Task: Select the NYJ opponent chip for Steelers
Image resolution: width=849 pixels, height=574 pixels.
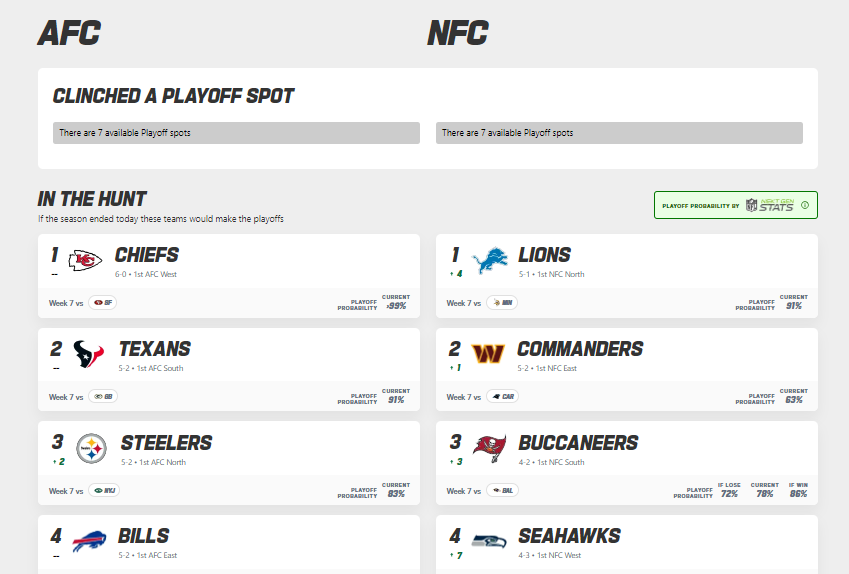Action: coord(104,491)
